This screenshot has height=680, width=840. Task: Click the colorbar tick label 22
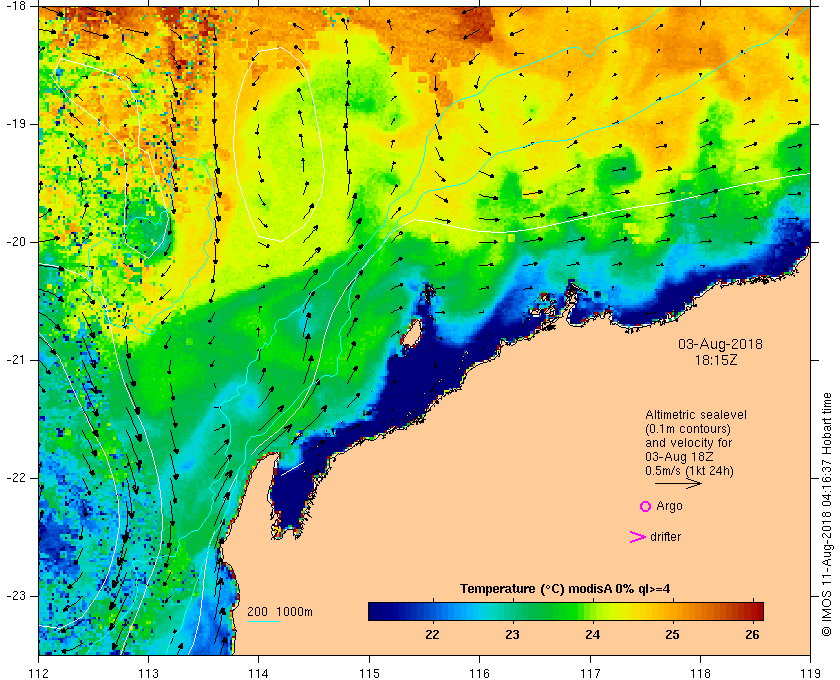click(432, 635)
